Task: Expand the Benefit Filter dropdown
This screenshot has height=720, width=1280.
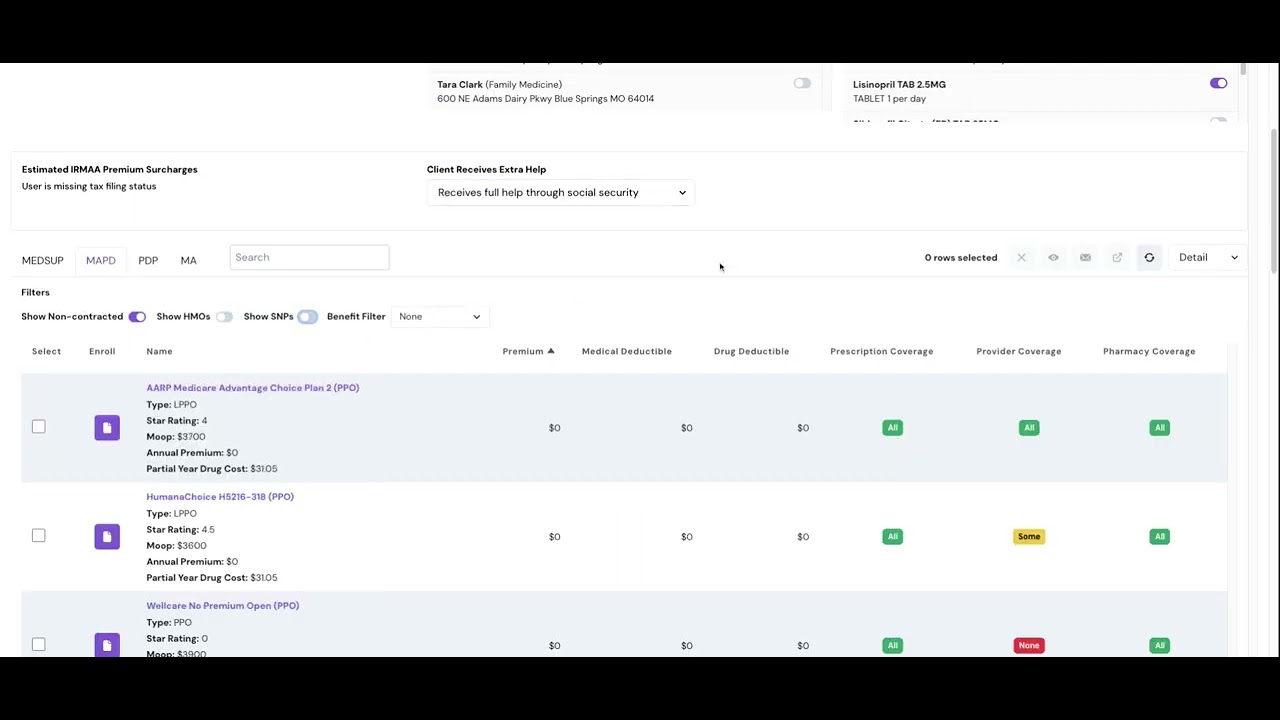Action: [x=439, y=317]
